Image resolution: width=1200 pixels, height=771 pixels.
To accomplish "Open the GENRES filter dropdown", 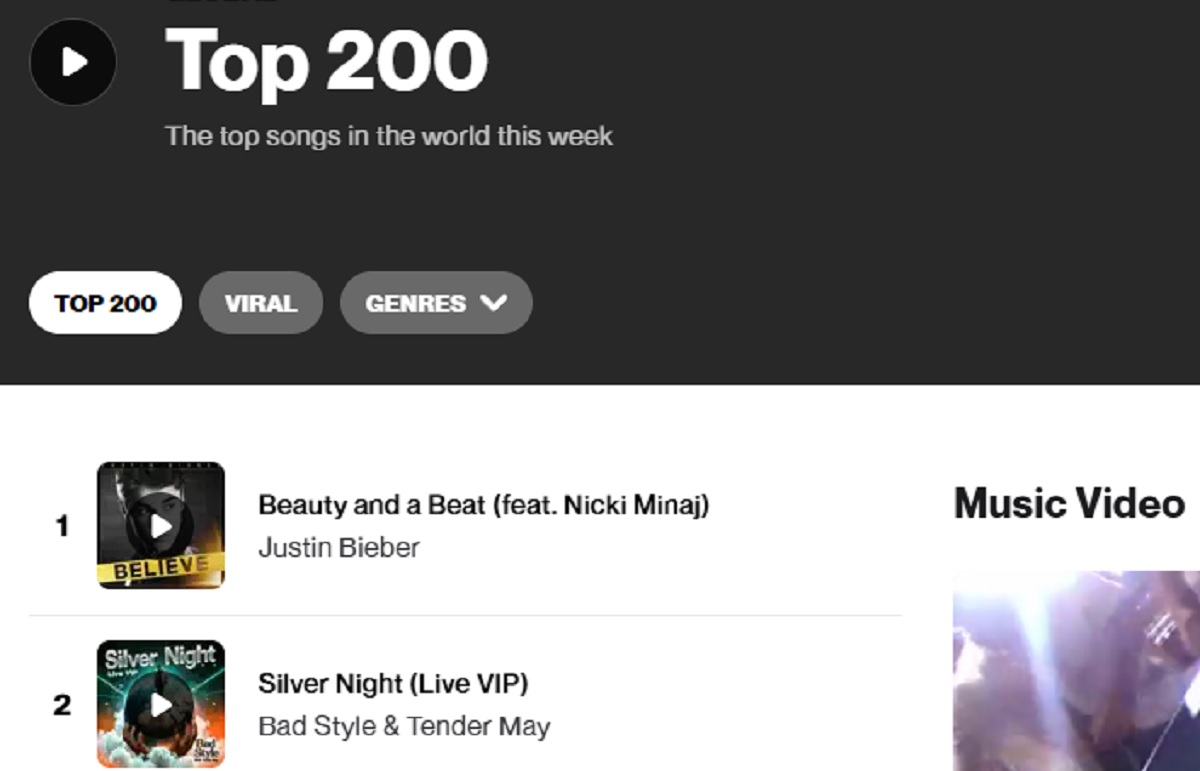I will pos(415,303).
